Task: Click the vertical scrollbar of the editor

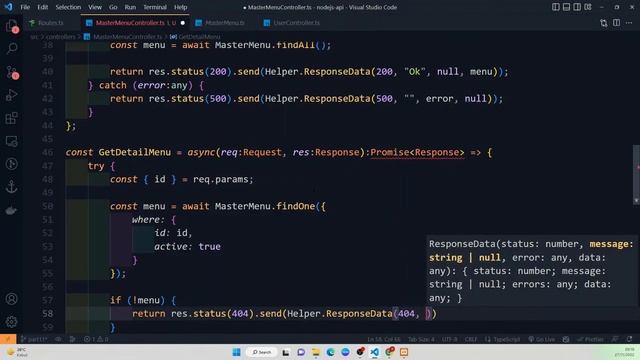Action: coord(636,174)
